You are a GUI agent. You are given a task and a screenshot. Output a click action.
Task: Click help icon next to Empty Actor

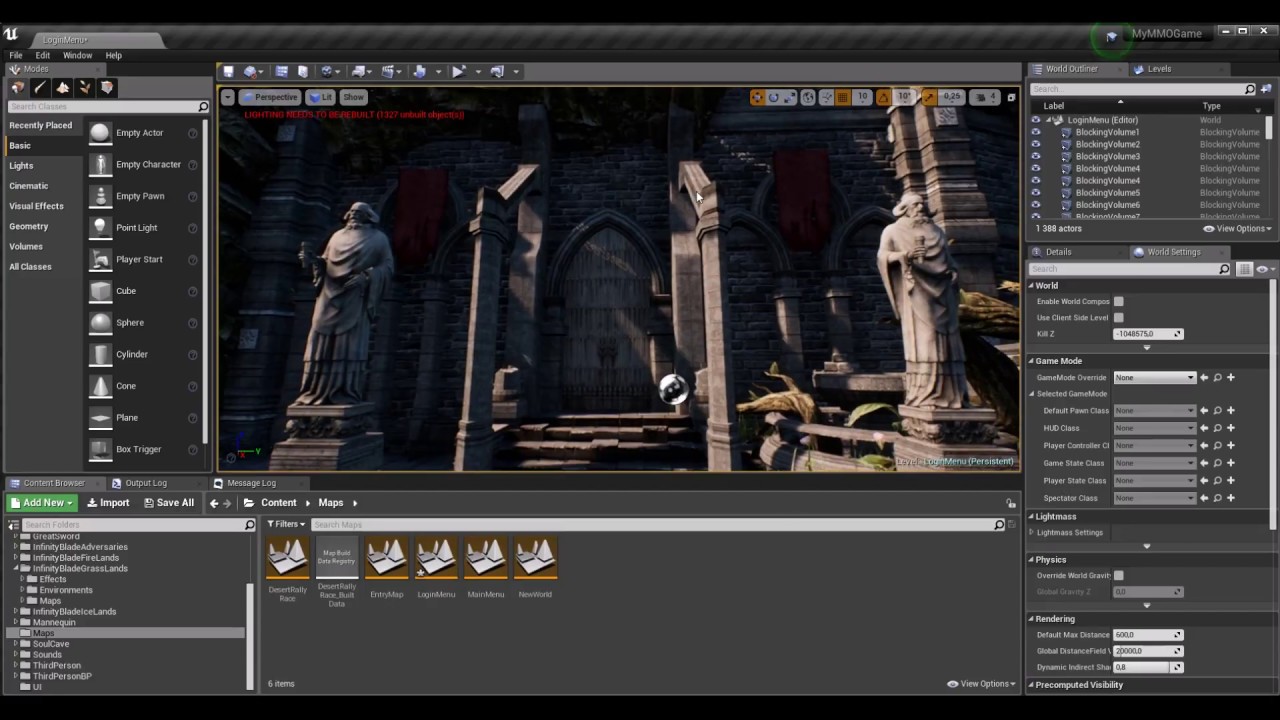tap(193, 133)
